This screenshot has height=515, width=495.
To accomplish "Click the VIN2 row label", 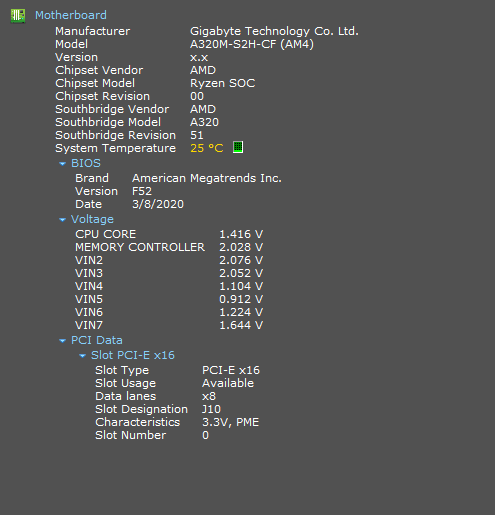I will (x=89, y=260).
